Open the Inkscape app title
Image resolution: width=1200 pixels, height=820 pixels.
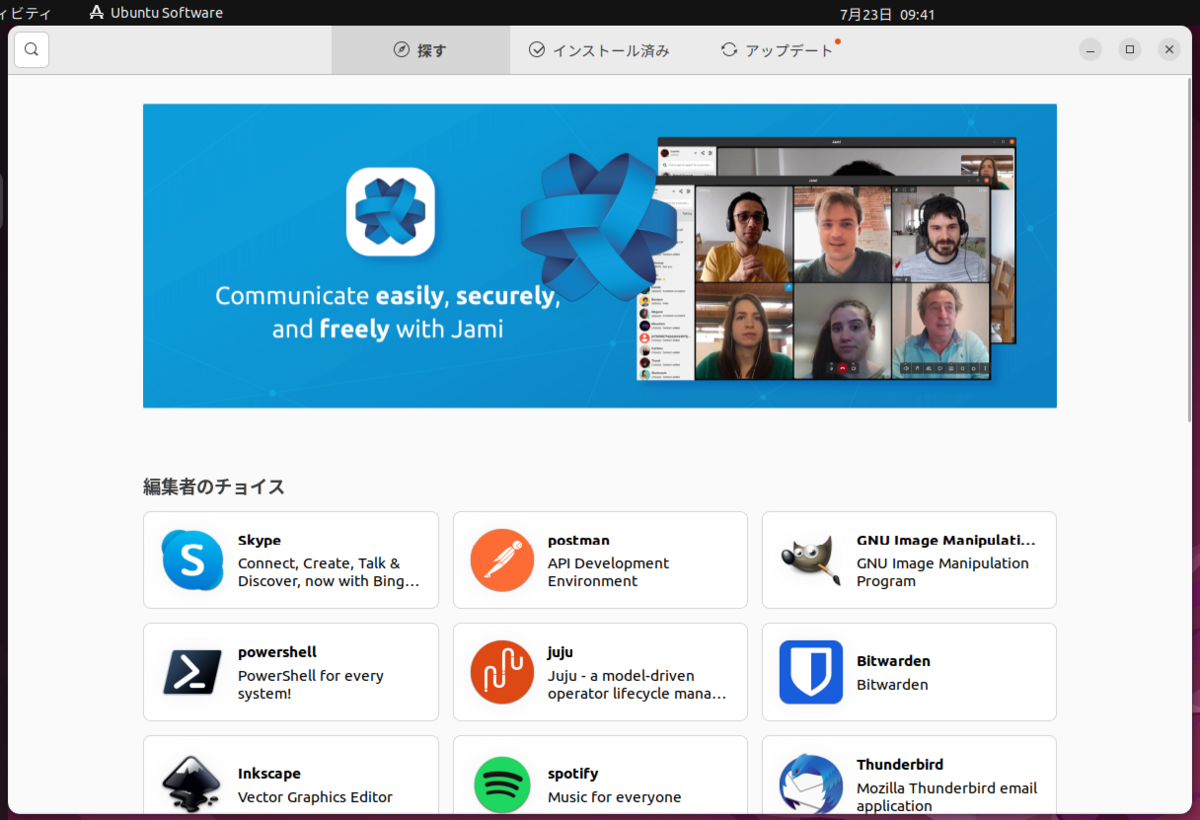coord(269,773)
